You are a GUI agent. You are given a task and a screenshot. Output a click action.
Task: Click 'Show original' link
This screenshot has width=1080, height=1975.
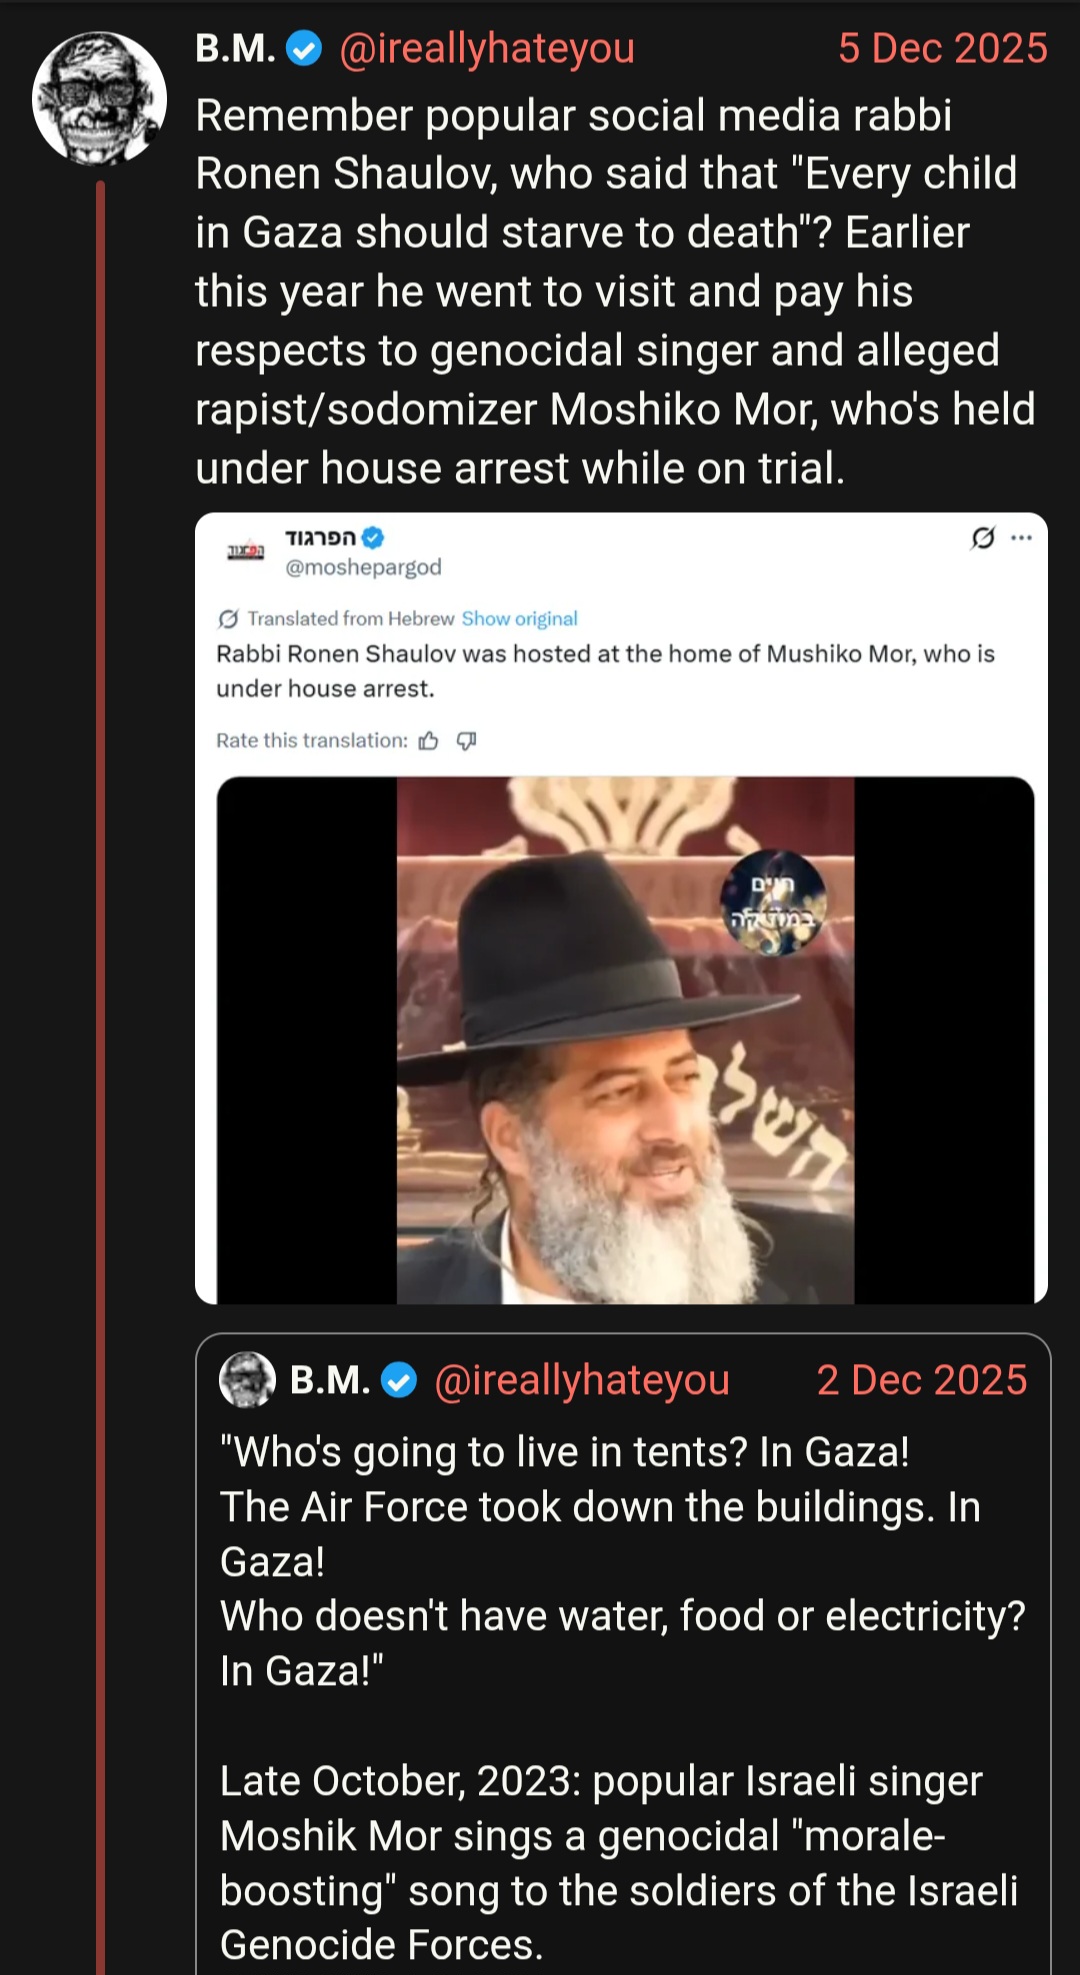519,619
